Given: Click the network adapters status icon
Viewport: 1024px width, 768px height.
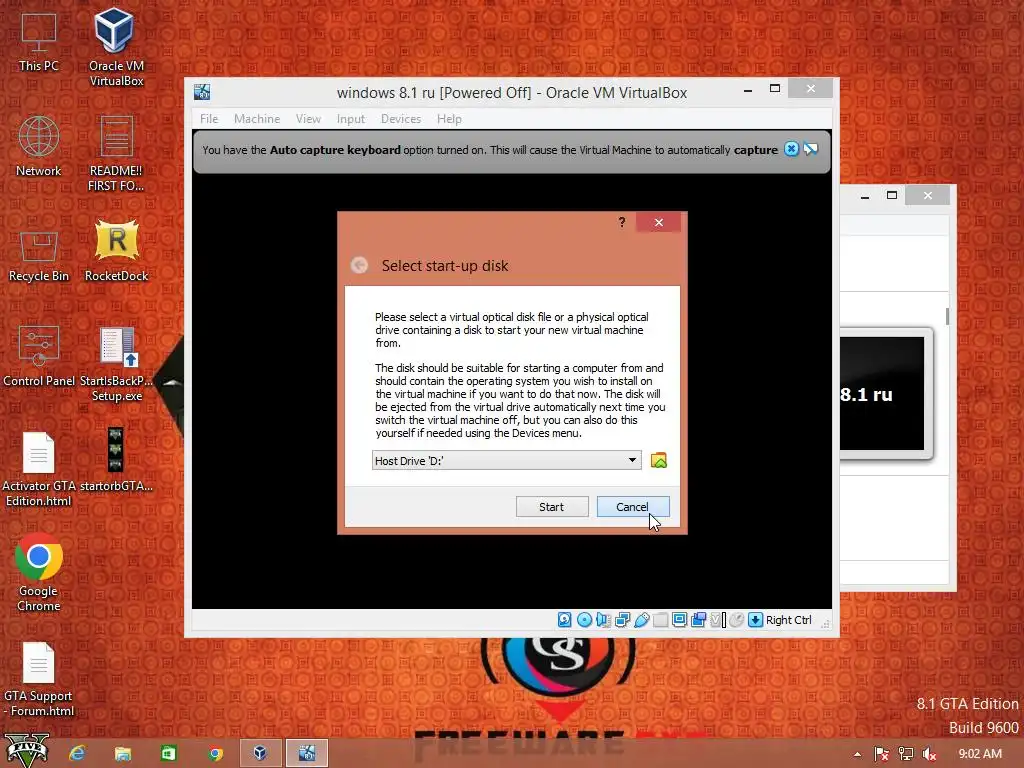Looking at the screenshot, I should coord(622,620).
